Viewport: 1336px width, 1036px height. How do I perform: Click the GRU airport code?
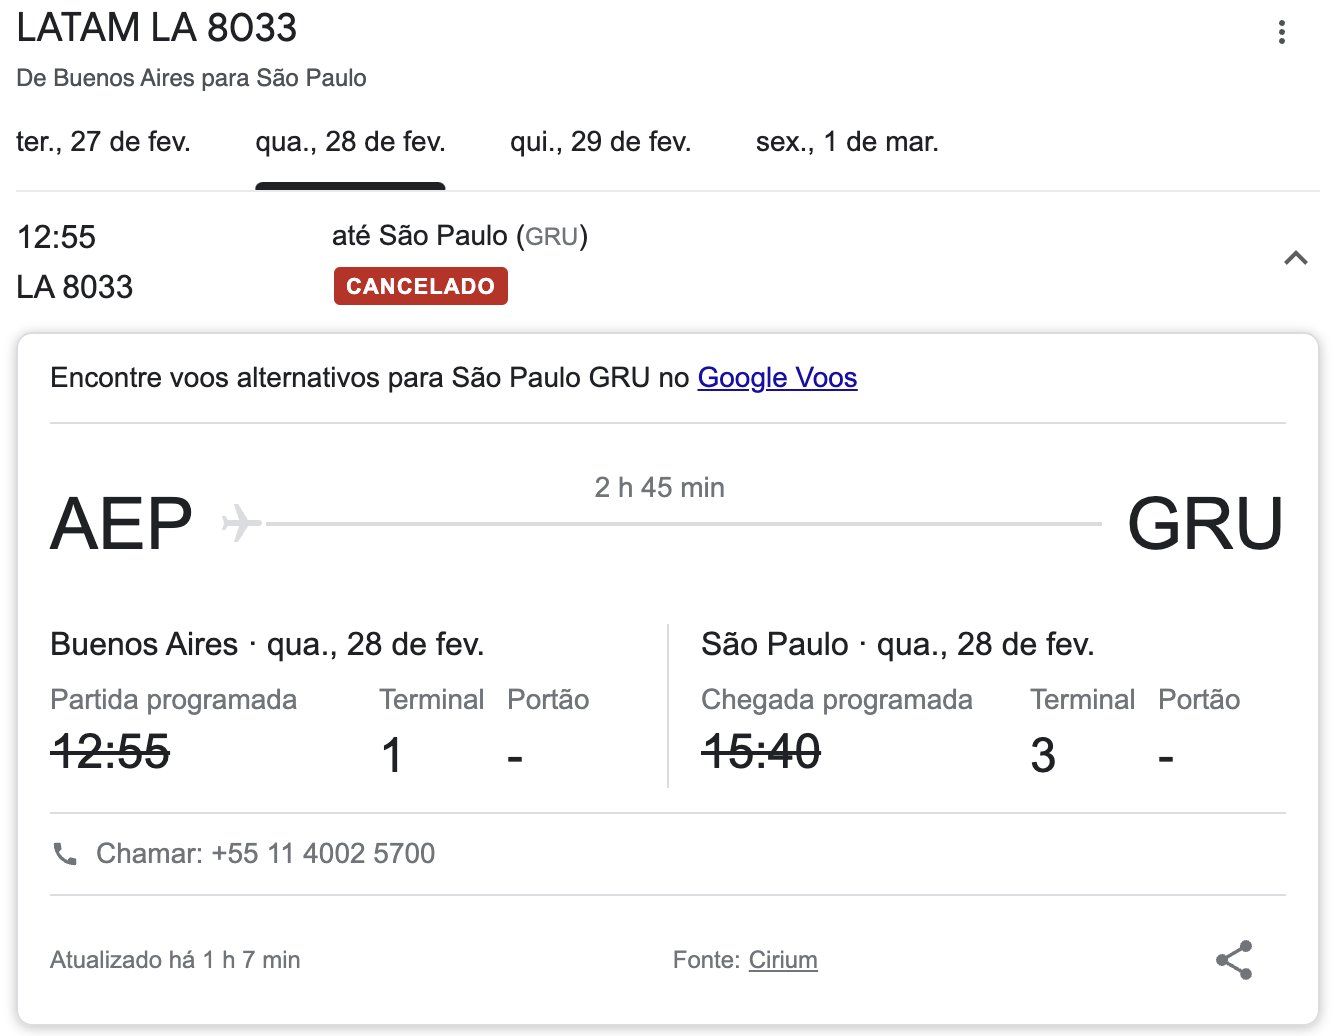click(1205, 524)
